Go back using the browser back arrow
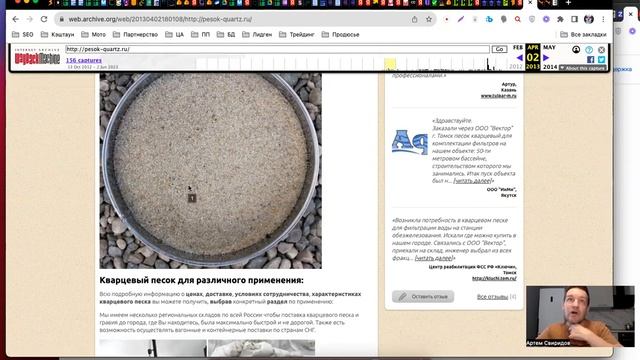 16,19
